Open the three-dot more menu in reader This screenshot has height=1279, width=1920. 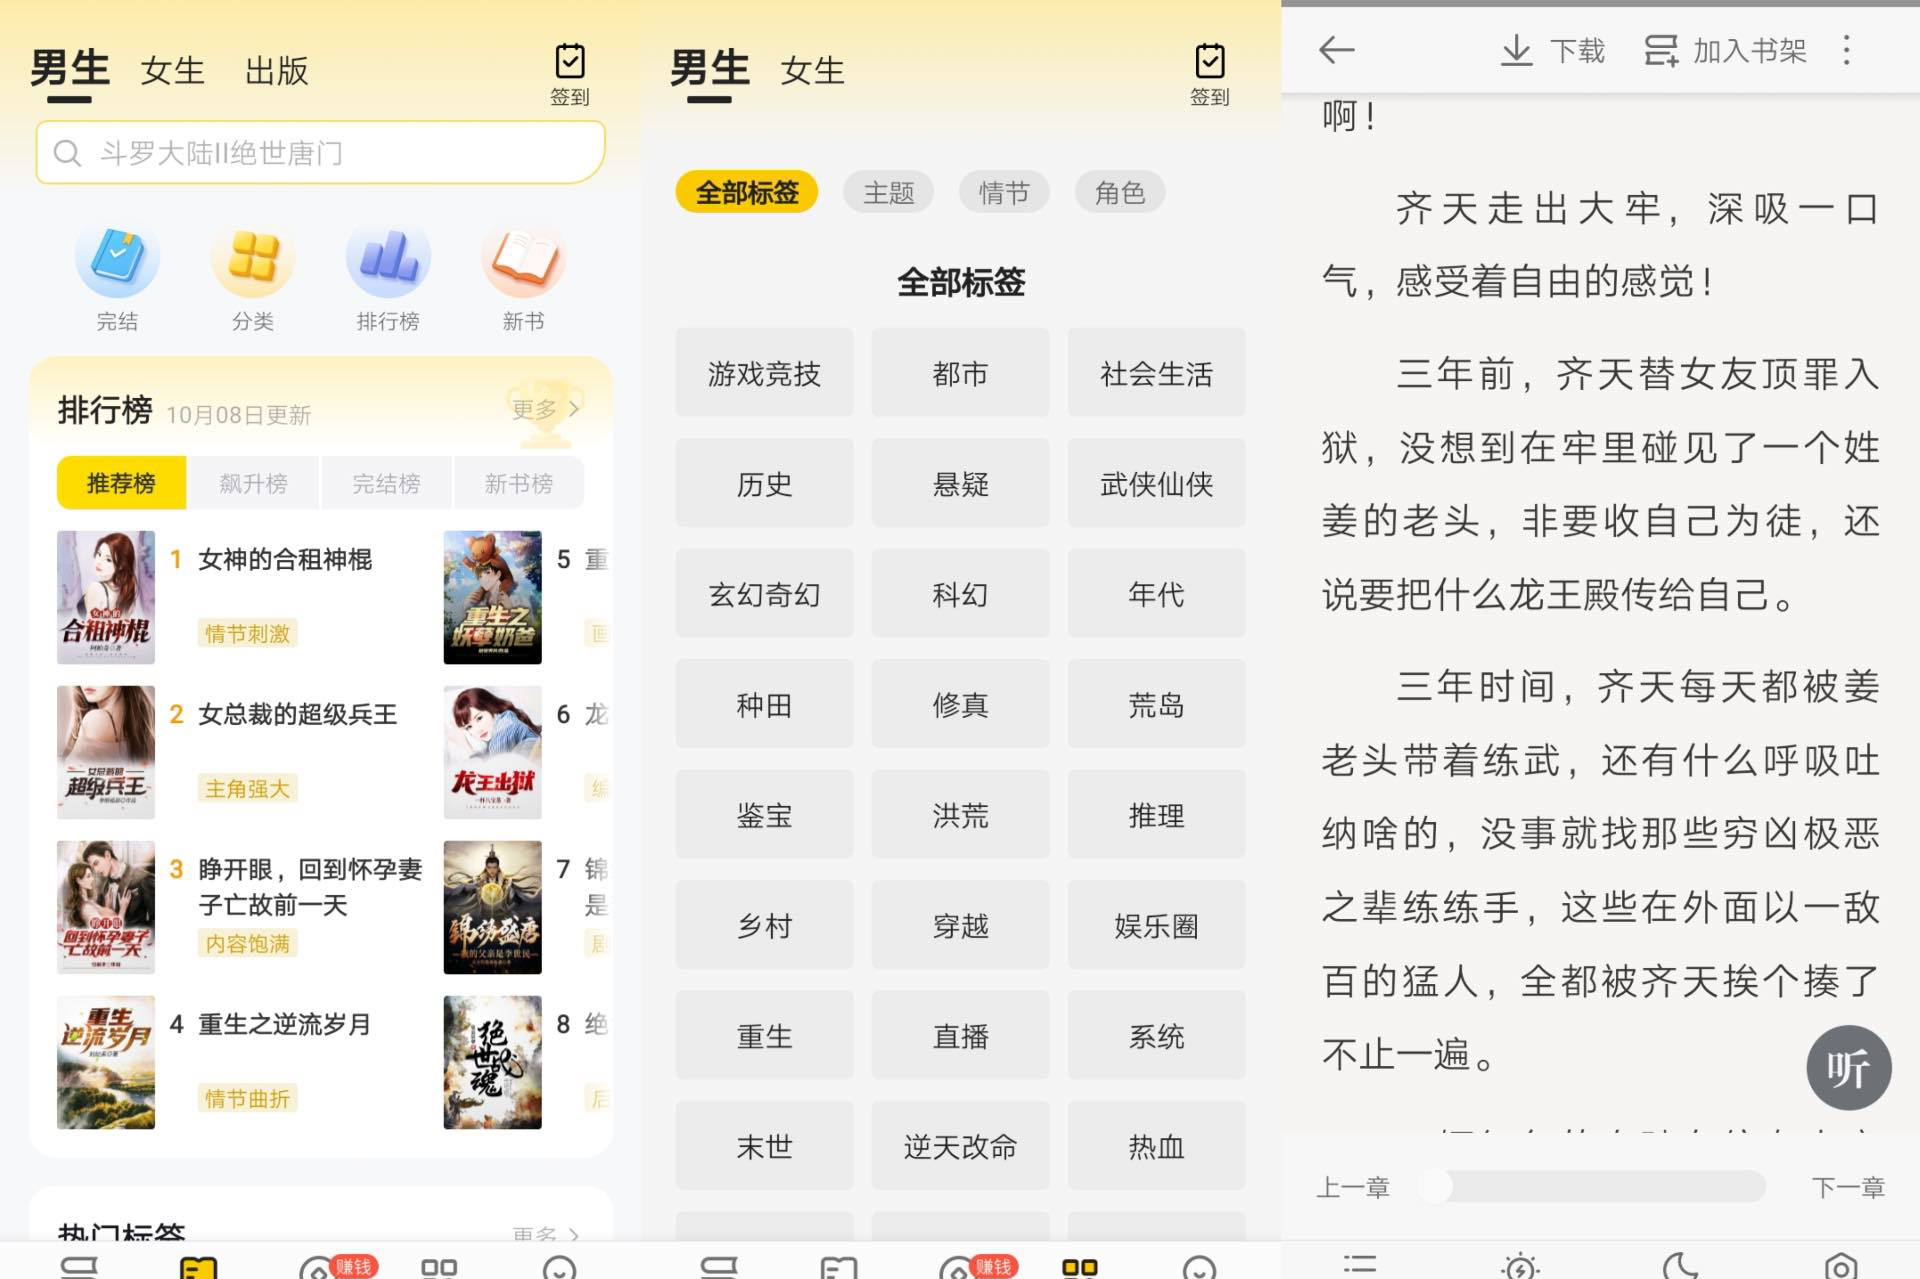(x=1846, y=50)
